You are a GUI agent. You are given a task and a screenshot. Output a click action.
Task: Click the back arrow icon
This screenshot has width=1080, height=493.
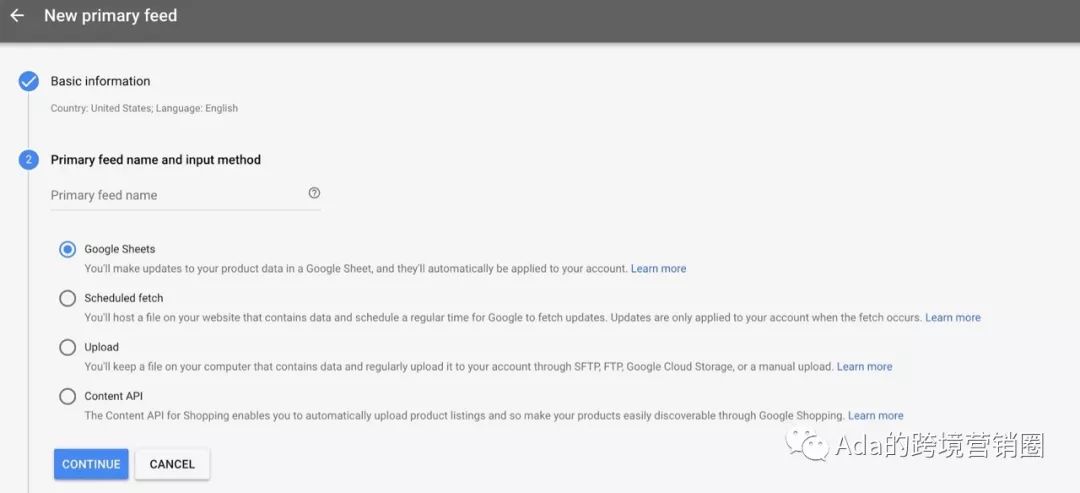click(x=17, y=16)
